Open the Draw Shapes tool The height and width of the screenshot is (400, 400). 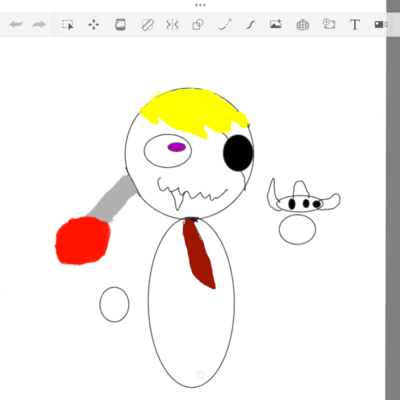pos(198,25)
